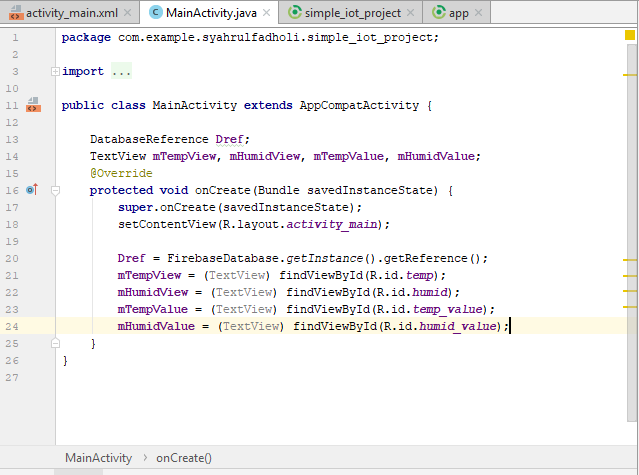The height and width of the screenshot is (475, 639).
Task: Open related XML file gutter icon at line 11
Action: [33, 105]
